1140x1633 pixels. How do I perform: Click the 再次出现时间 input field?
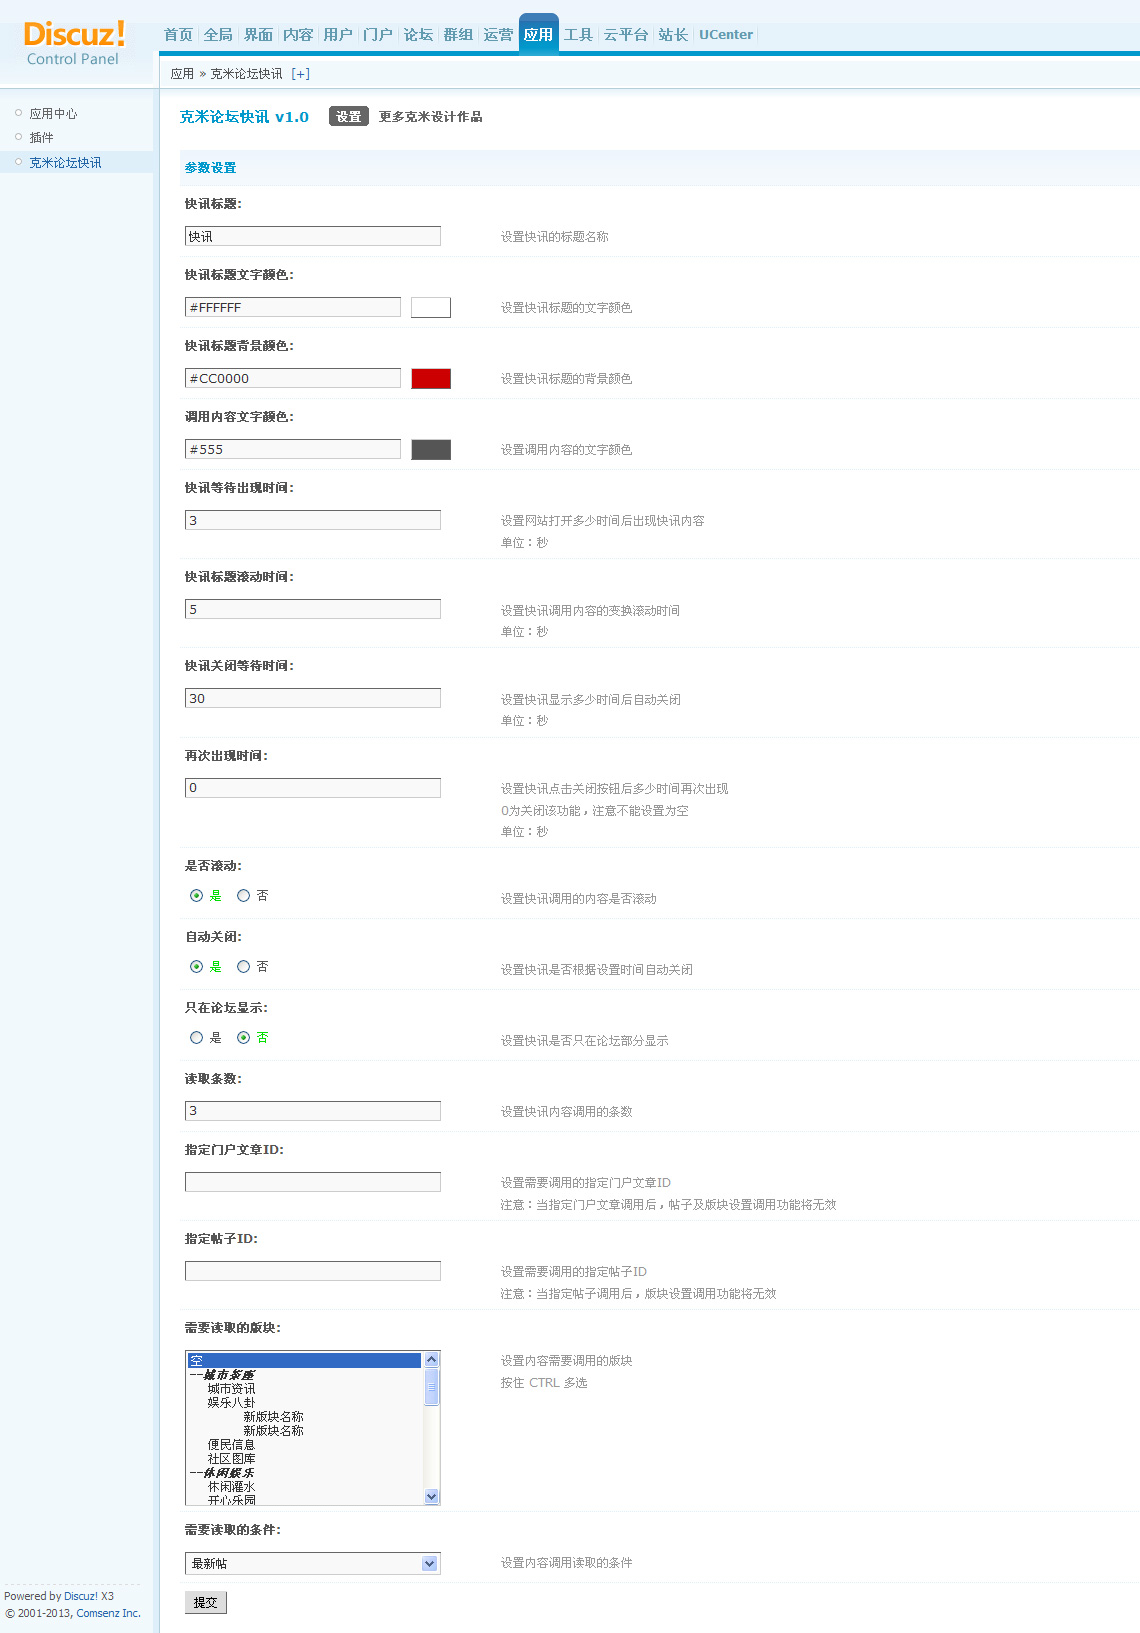point(313,788)
